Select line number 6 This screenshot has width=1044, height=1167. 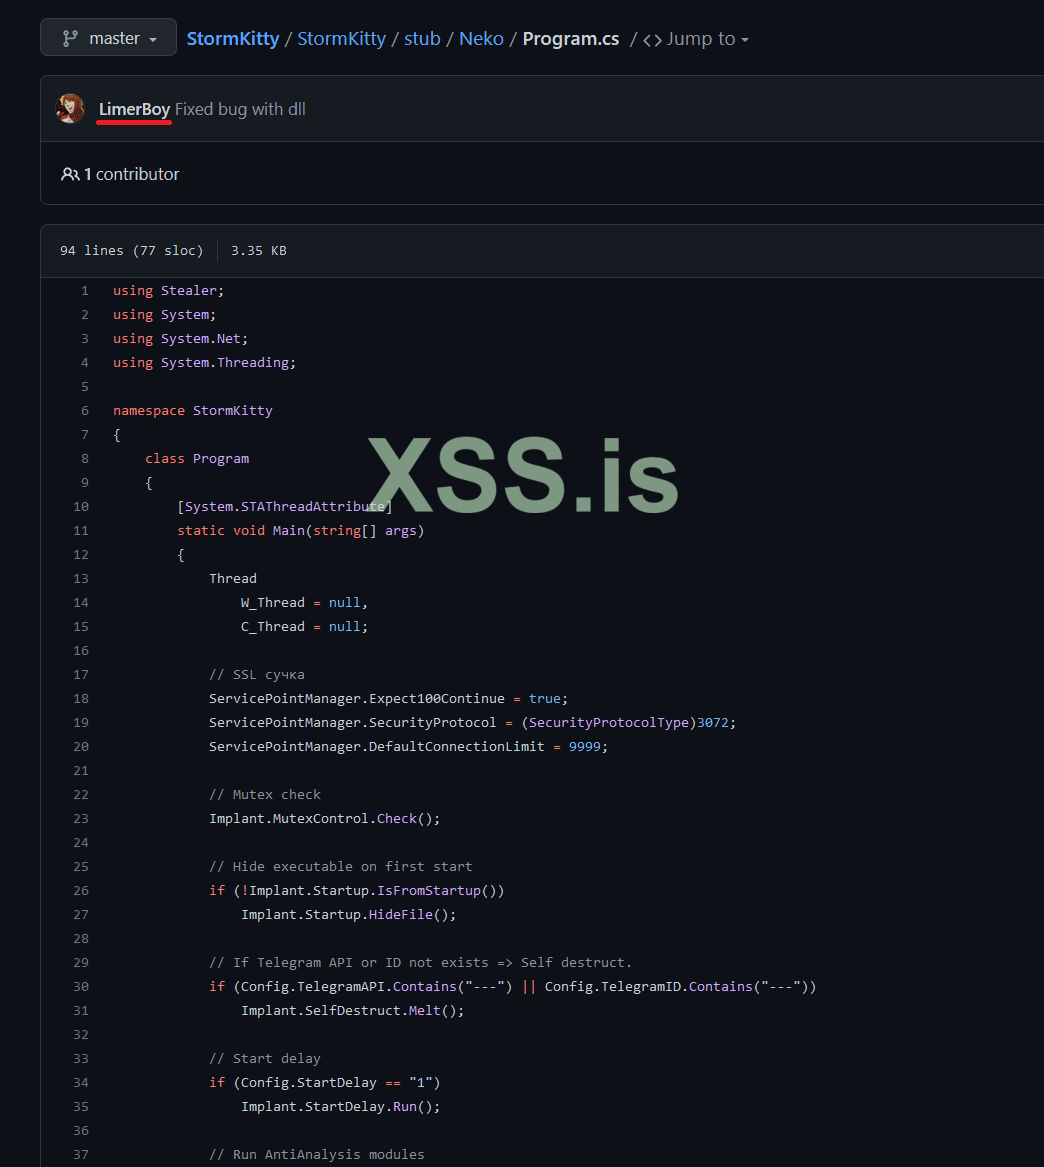coord(85,411)
